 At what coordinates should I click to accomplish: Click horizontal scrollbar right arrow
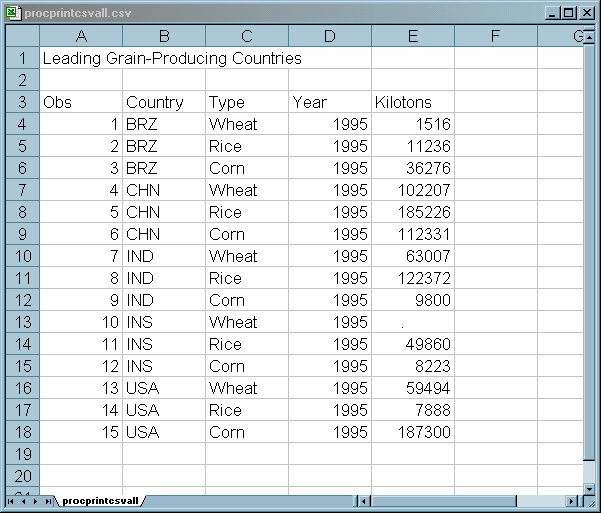(571, 501)
